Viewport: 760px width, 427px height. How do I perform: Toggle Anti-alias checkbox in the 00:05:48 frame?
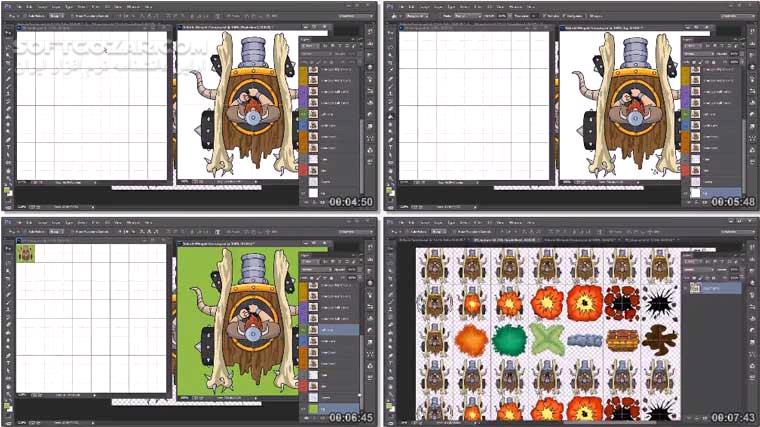[545, 16]
